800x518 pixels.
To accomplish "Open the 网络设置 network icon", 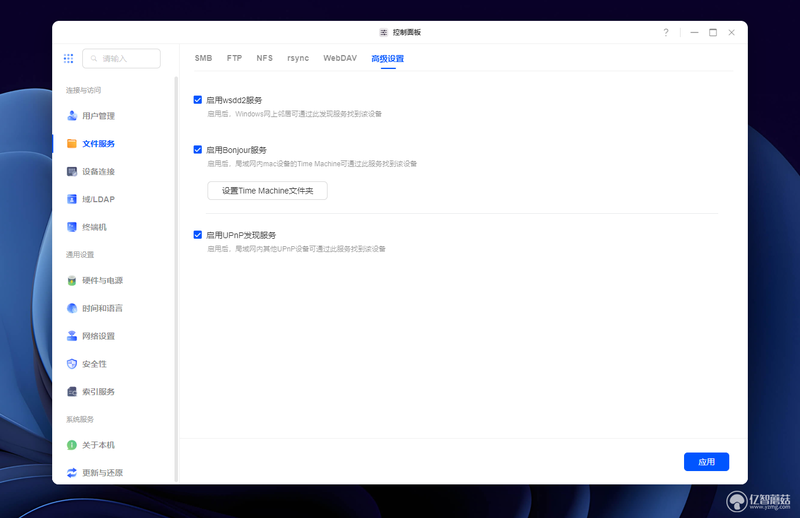I will pyautogui.click(x=72, y=336).
